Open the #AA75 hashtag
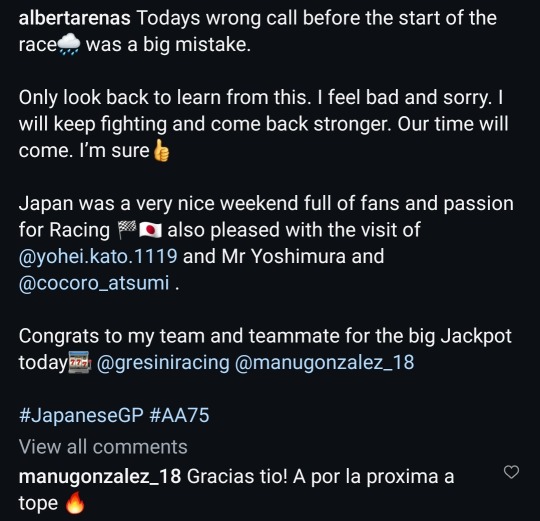540x521 pixels. (x=179, y=415)
